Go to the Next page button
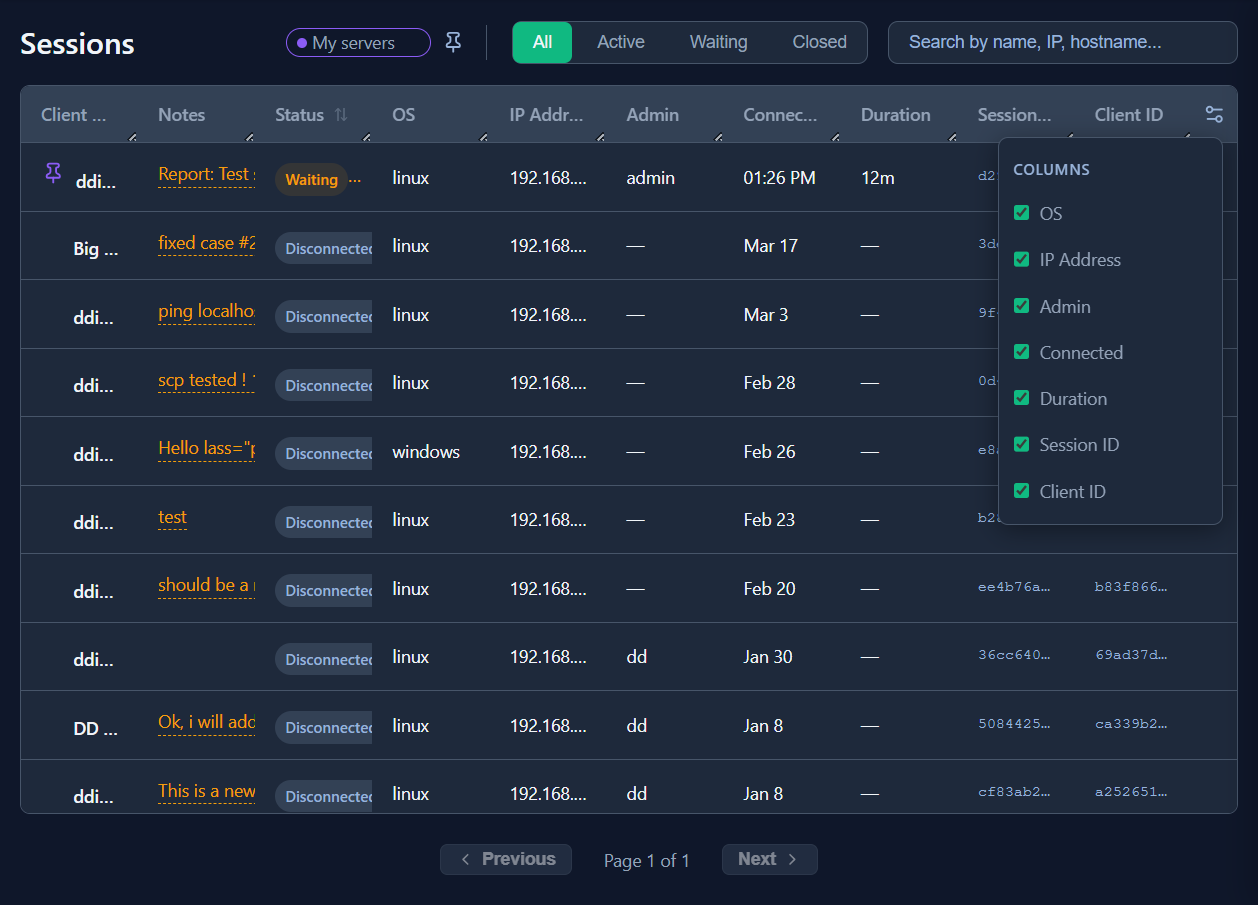 coord(769,859)
